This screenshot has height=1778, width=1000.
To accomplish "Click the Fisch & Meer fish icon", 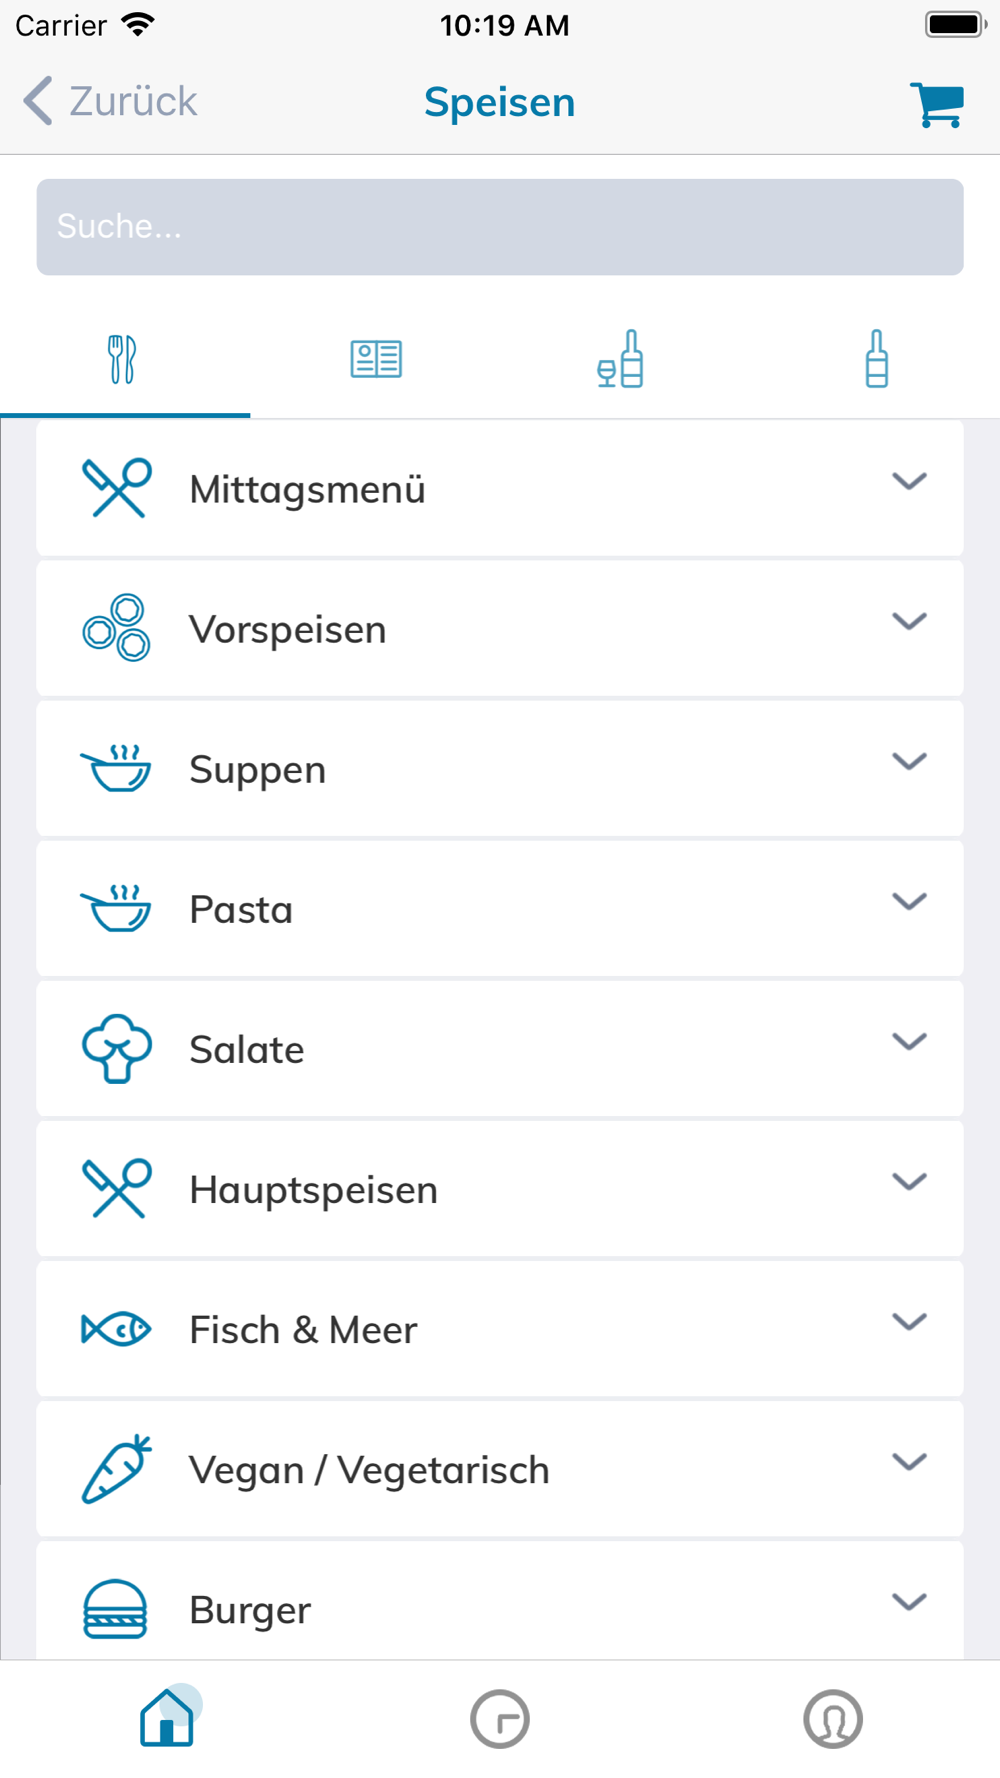I will (116, 1329).
